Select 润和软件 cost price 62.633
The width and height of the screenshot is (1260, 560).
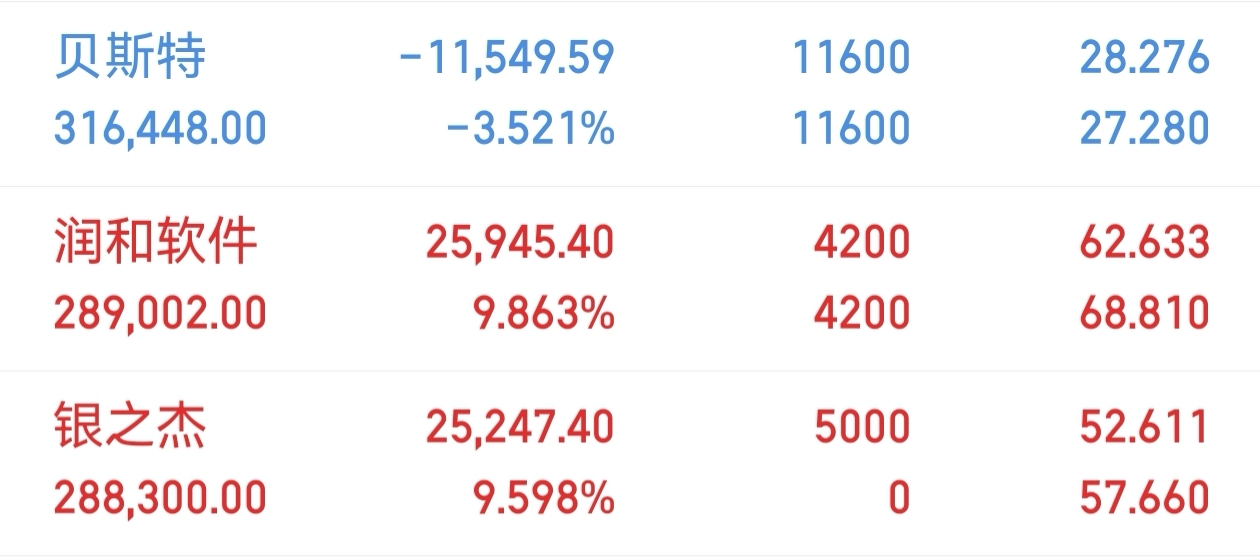1144,243
